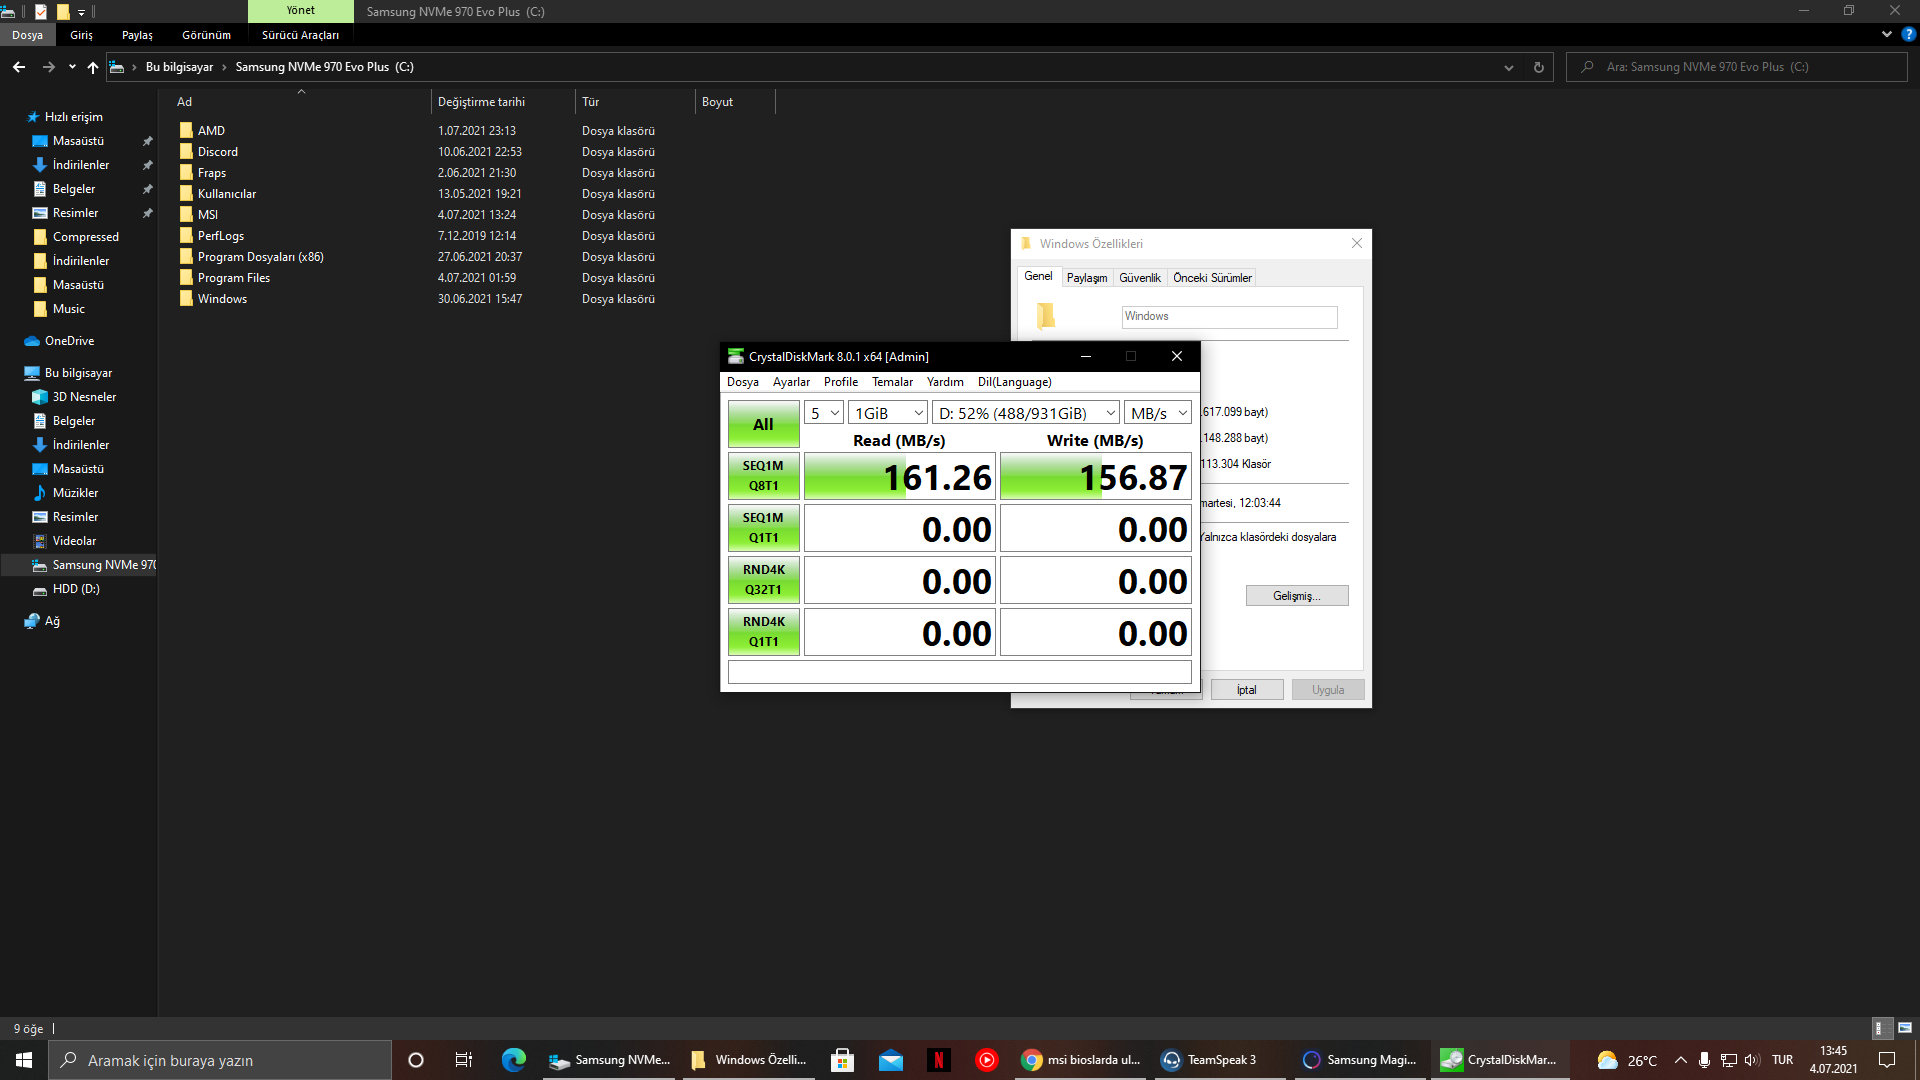Select the Windows folder in file list
Screen dimensions: 1920x1080
click(x=222, y=299)
